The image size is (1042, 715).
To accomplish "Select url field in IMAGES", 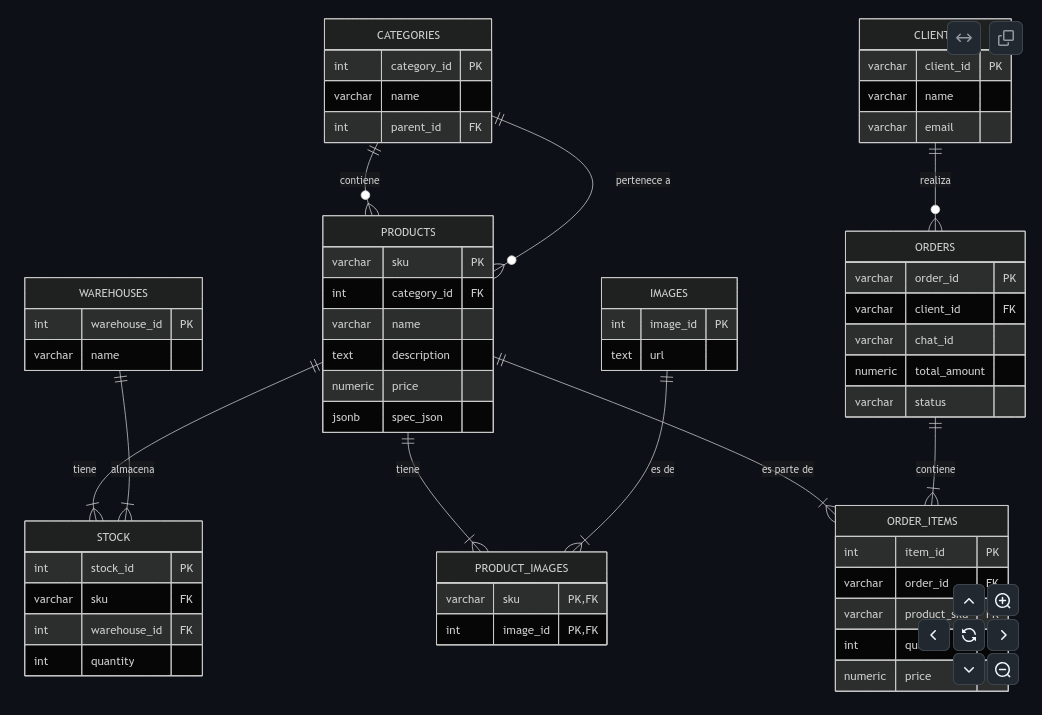I will coord(669,355).
